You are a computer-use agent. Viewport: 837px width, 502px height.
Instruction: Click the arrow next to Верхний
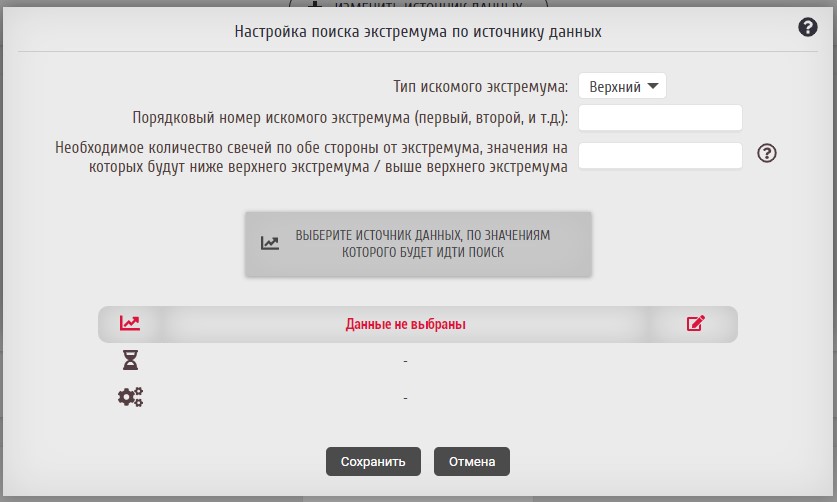point(653,86)
